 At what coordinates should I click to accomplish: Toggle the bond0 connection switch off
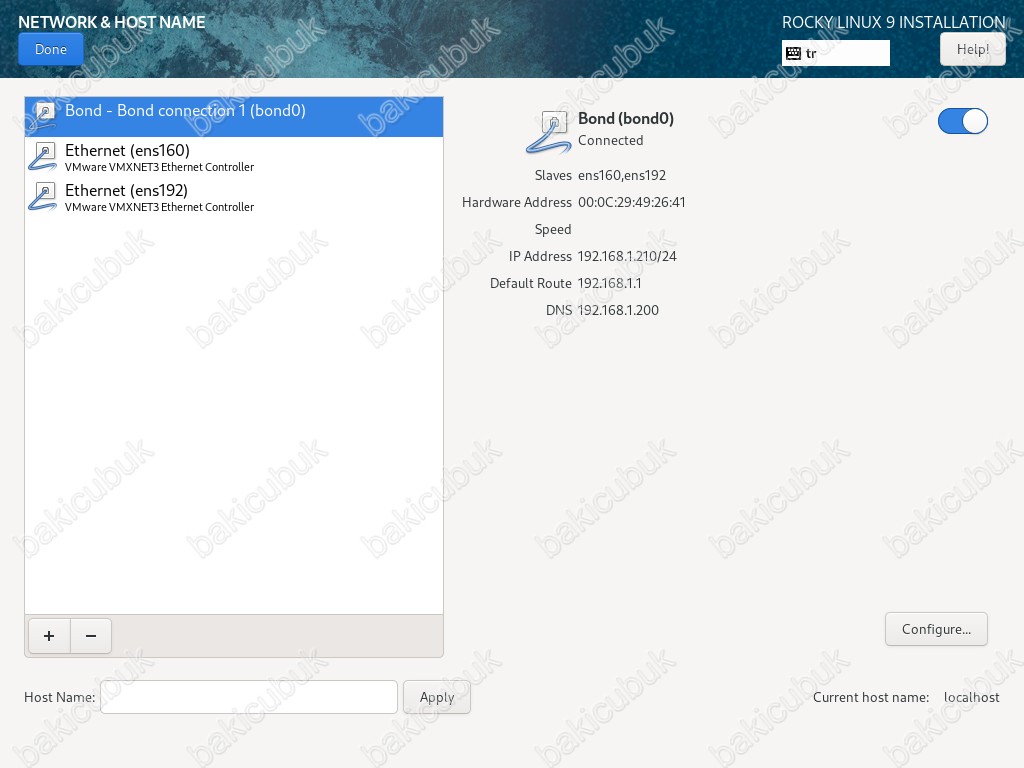coord(962,121)
